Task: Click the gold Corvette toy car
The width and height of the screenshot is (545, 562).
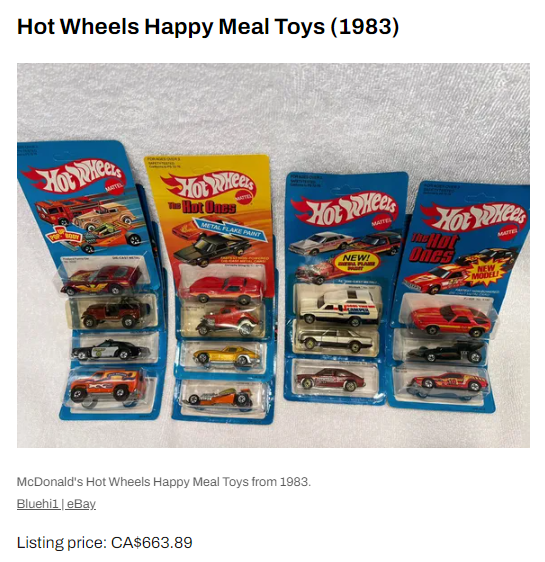Action: tap(226, 356)
